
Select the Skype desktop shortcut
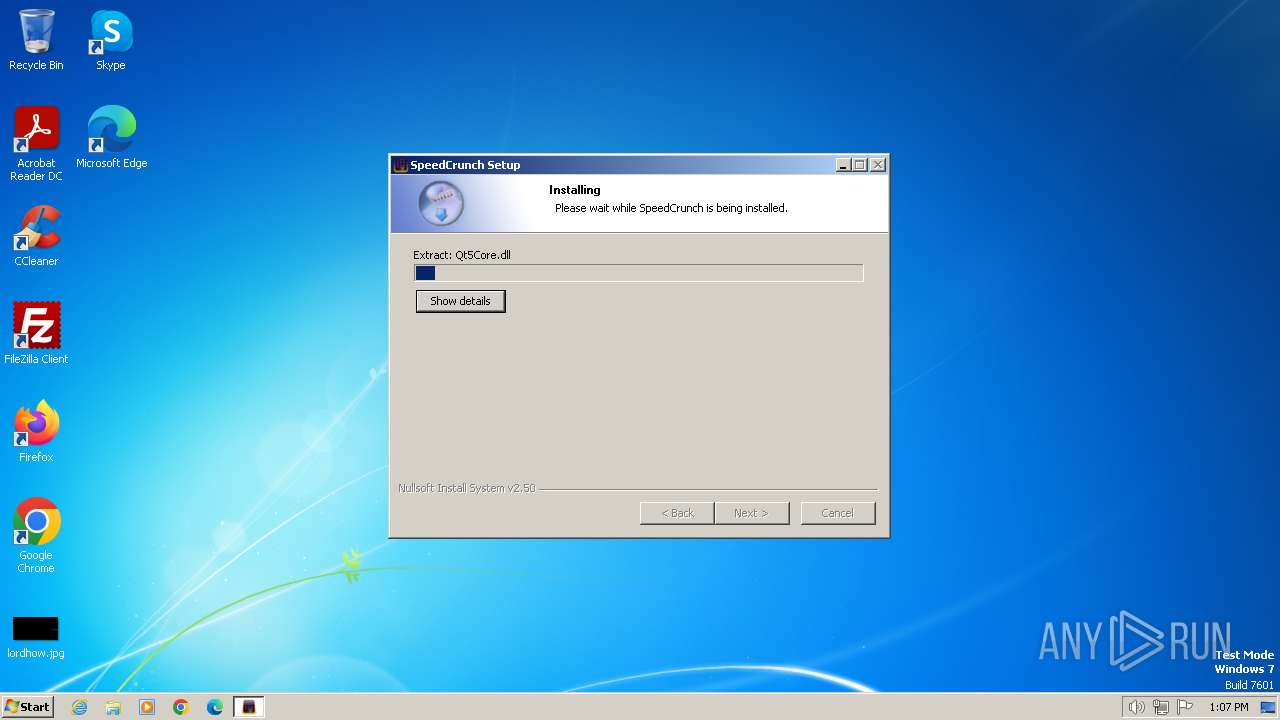(x=111, y=40)
